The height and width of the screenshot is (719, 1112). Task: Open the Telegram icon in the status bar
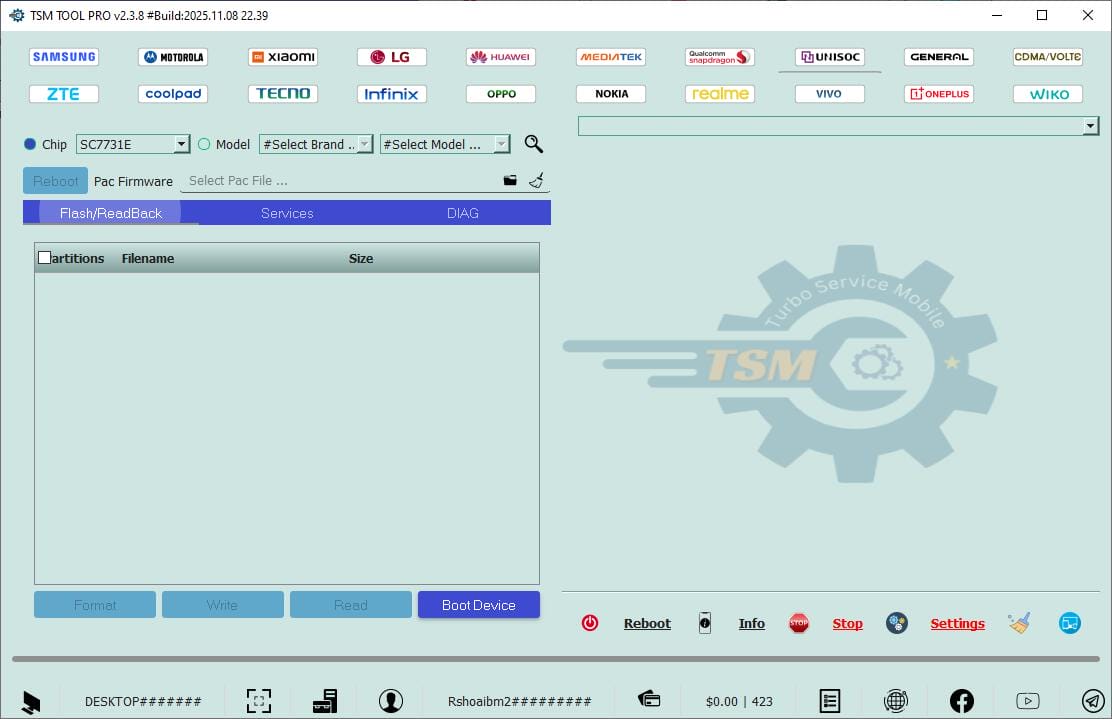coord(1091,700)
